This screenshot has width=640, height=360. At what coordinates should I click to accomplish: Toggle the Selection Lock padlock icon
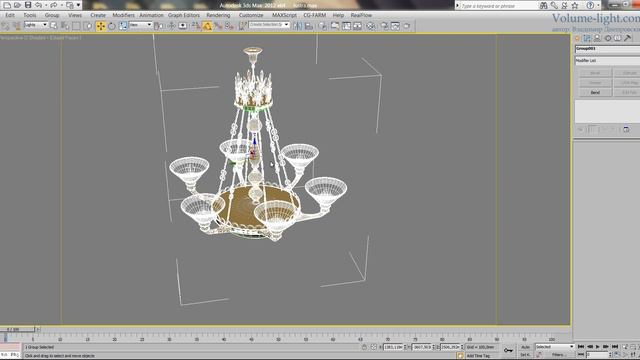point(364,347)
